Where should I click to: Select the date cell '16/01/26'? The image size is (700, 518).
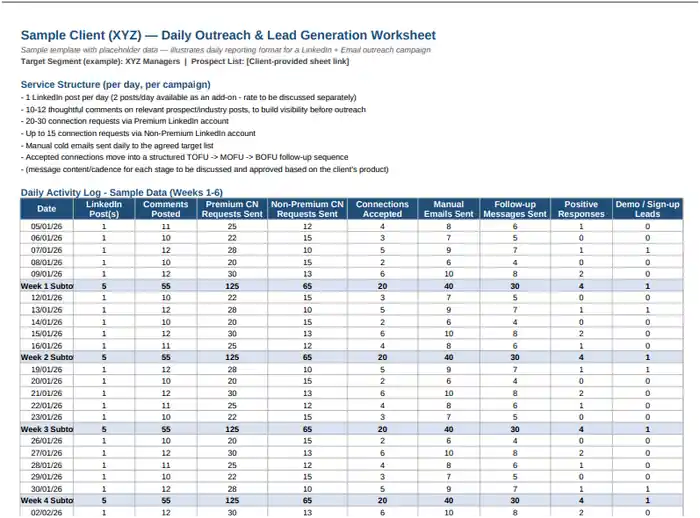(x=46, y=346)
